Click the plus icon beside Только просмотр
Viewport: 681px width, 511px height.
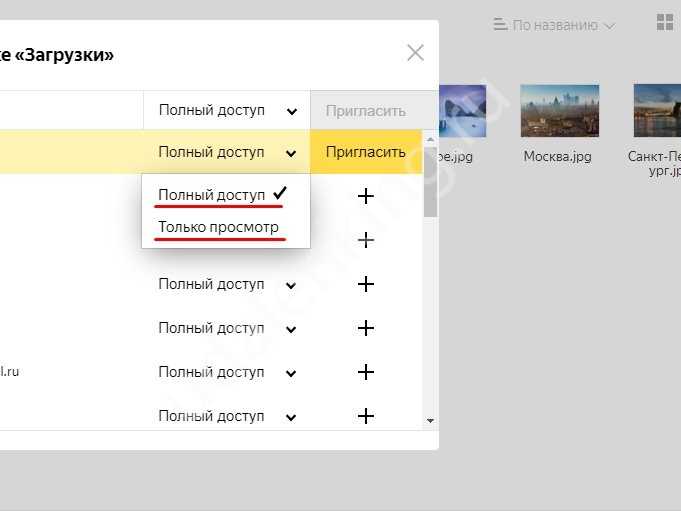coord(366,240)
